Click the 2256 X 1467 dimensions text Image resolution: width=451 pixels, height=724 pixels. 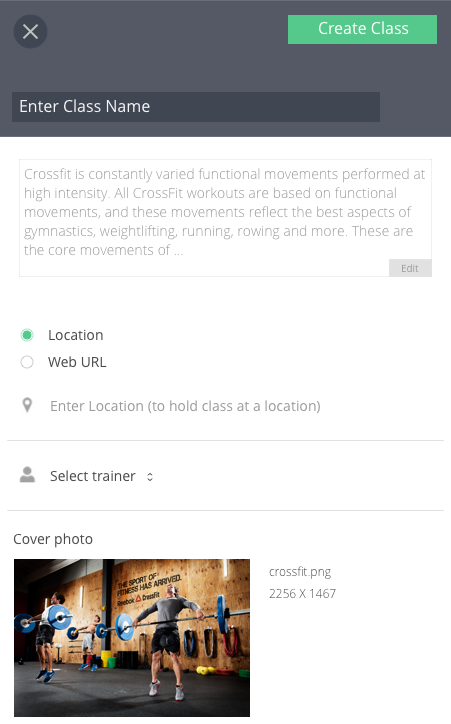[x=302, y=593]
